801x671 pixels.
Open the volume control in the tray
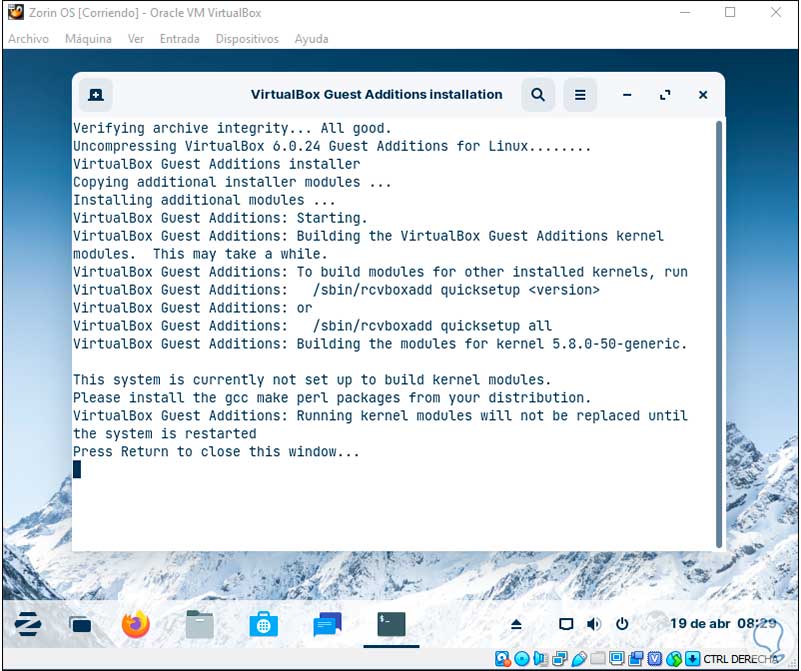(x=594, y=624)
